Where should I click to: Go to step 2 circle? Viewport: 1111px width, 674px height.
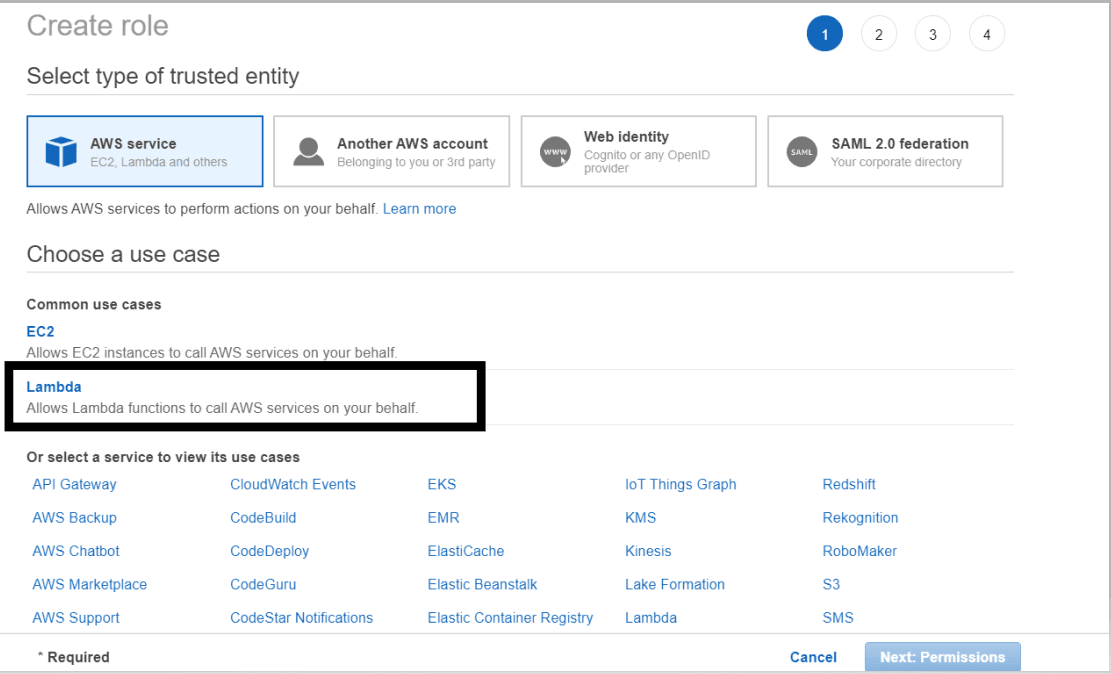point(879,34)
